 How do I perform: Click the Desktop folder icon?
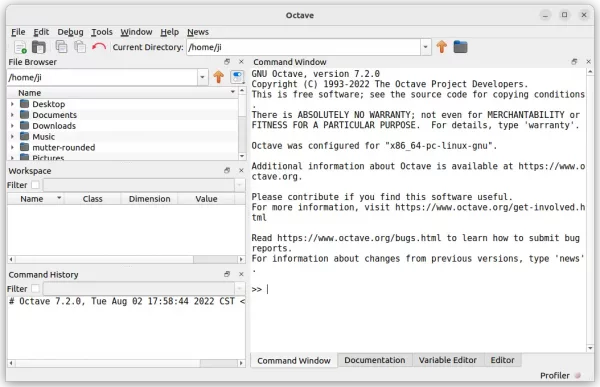(24, 104)
